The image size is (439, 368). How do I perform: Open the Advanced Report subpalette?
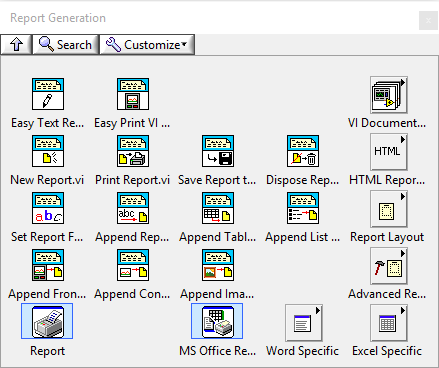(389, 266)
